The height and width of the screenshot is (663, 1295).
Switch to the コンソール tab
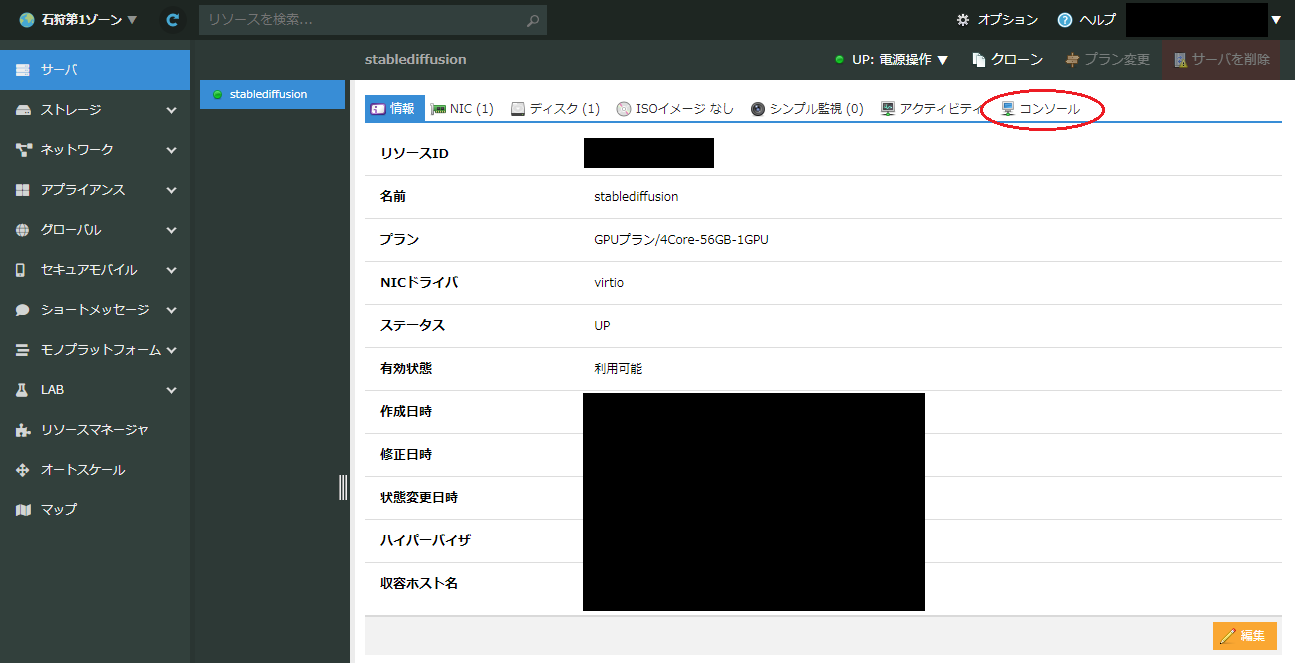pyautogui.click(x=1041, y=109)
